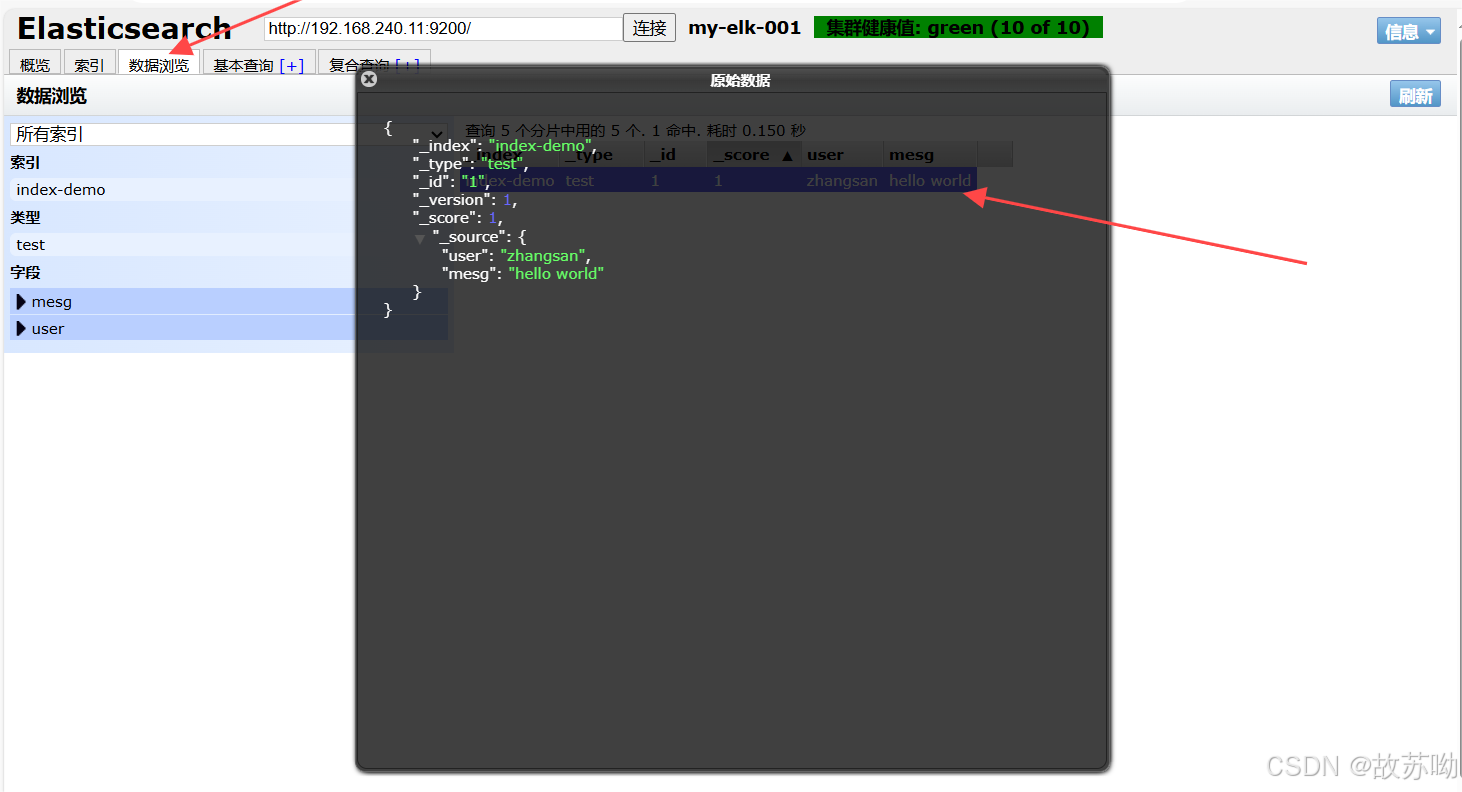Click the "_index" key in the JSON
The height and width of the screenshot is (792, 1462).
coord(445,146)
